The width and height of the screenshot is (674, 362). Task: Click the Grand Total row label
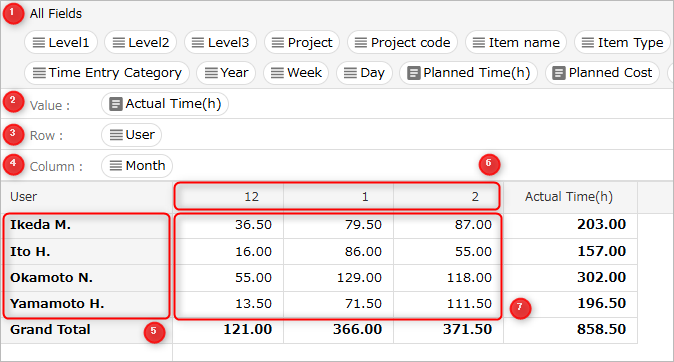(50, 330)
